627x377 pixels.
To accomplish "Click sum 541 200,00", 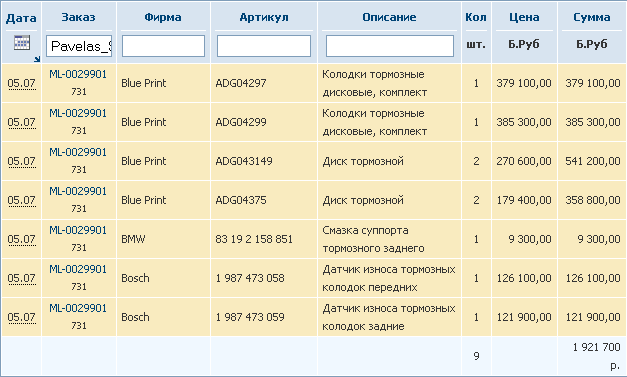I will (x=593, y=161).
